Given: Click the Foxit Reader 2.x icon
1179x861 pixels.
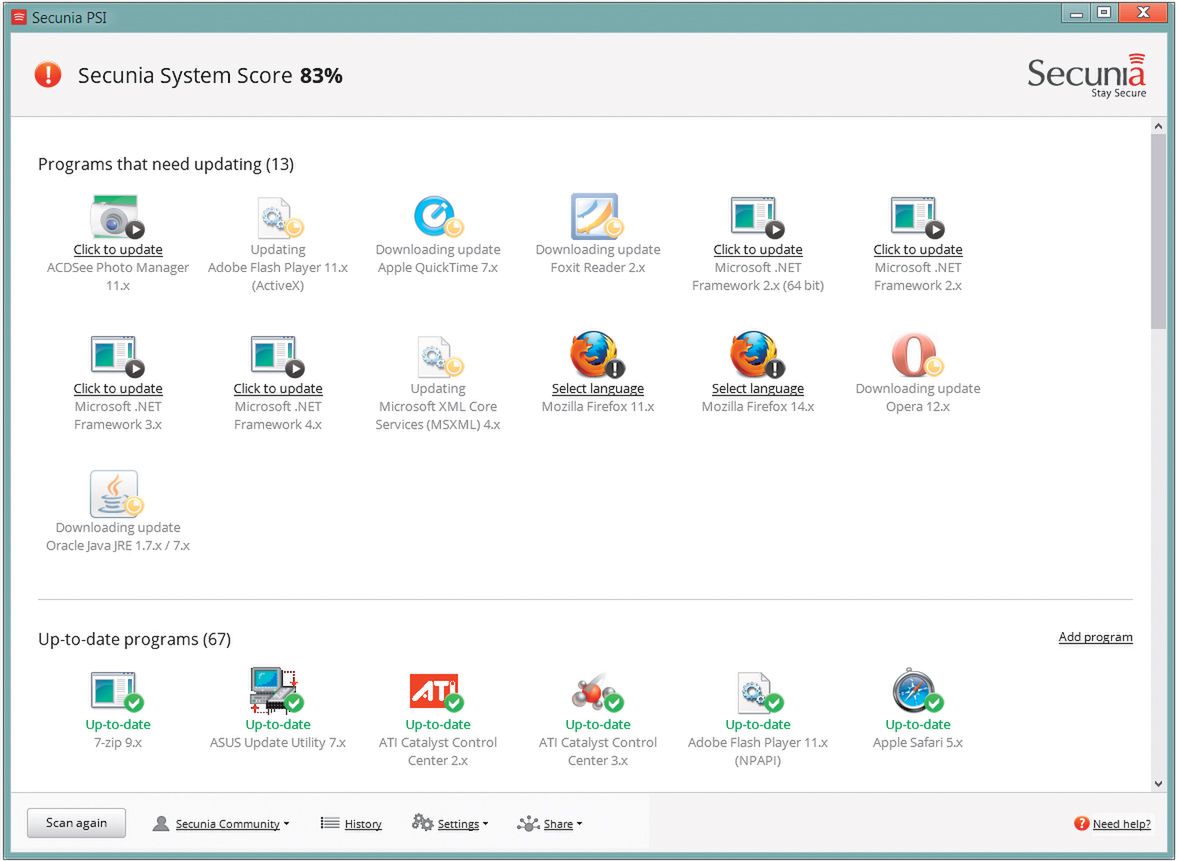Looking at the screenshot, I should 598,217.
